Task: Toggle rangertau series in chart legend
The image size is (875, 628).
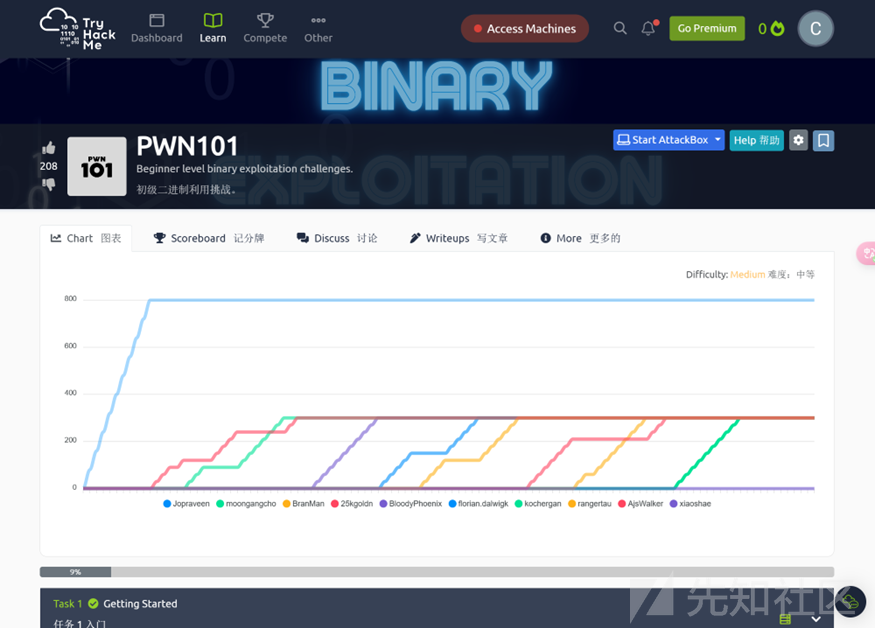Action: coord(590,504)
